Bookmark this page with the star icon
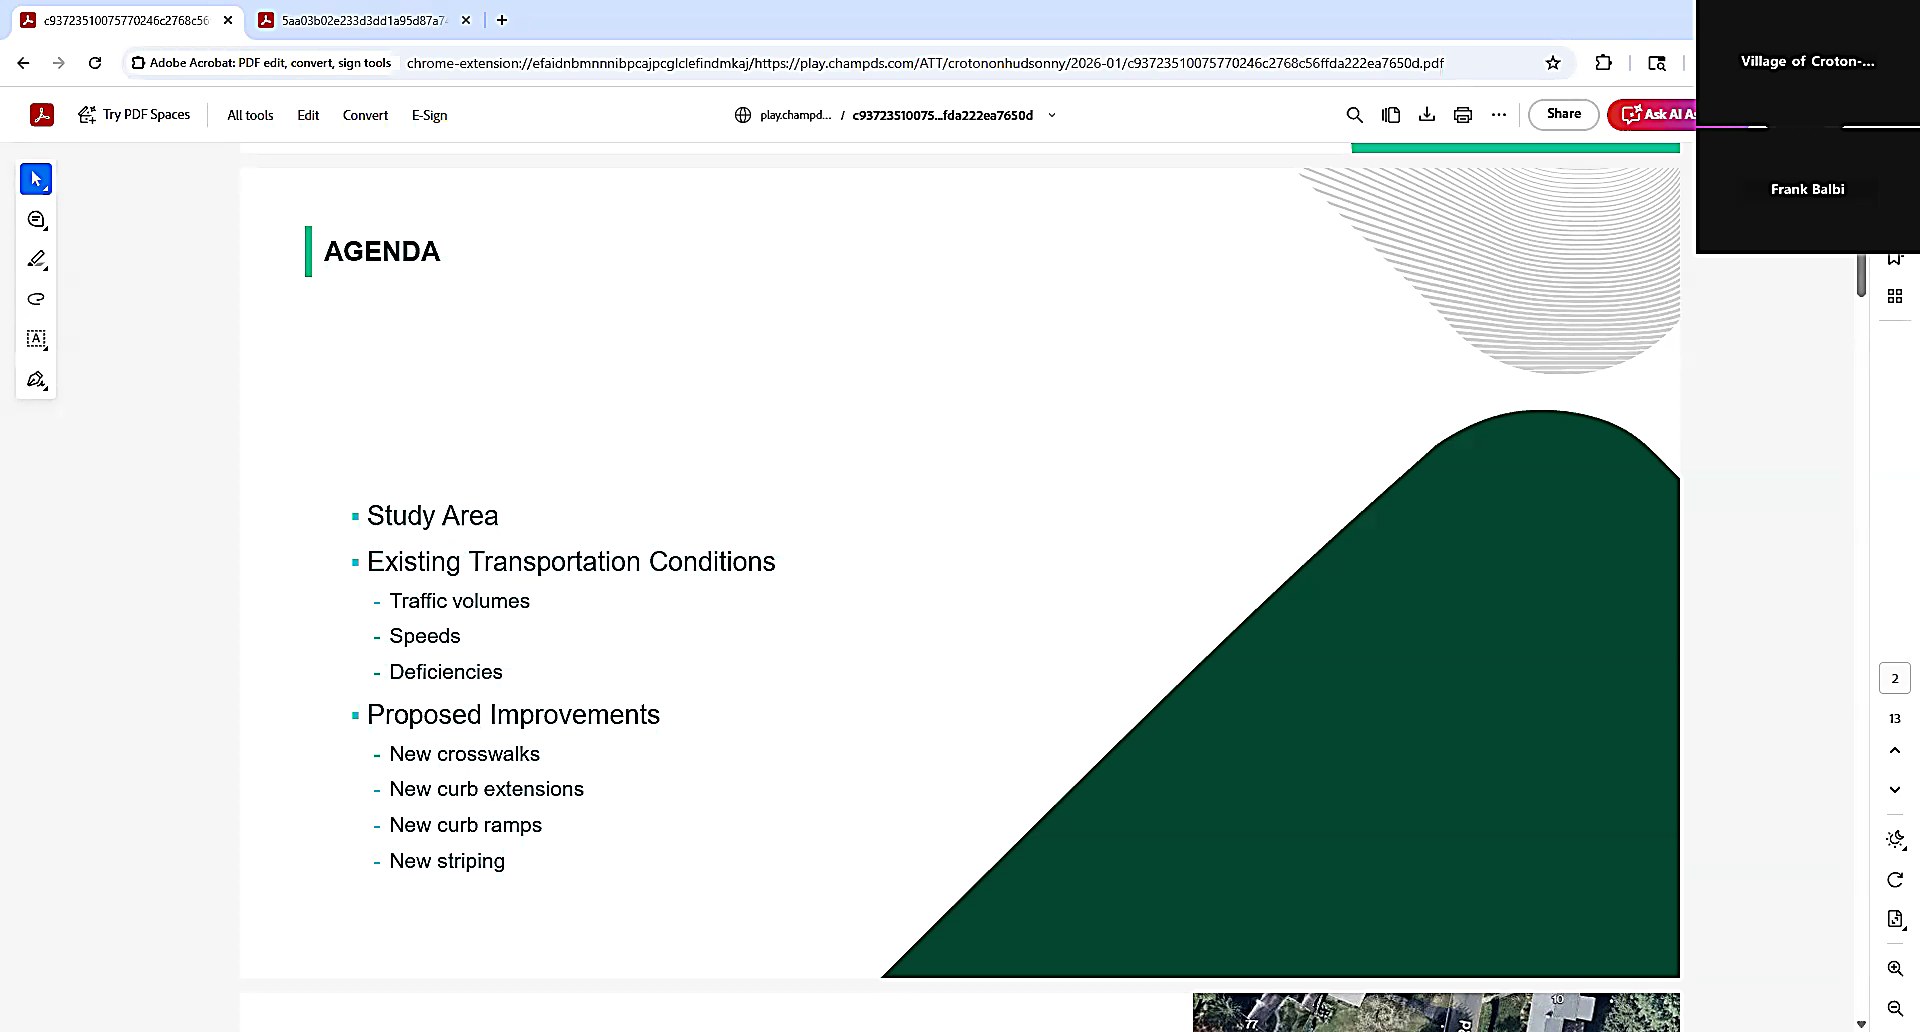Image resolution: width=1920 pixels, height=1032 pixels. [x=1553, y=63]
